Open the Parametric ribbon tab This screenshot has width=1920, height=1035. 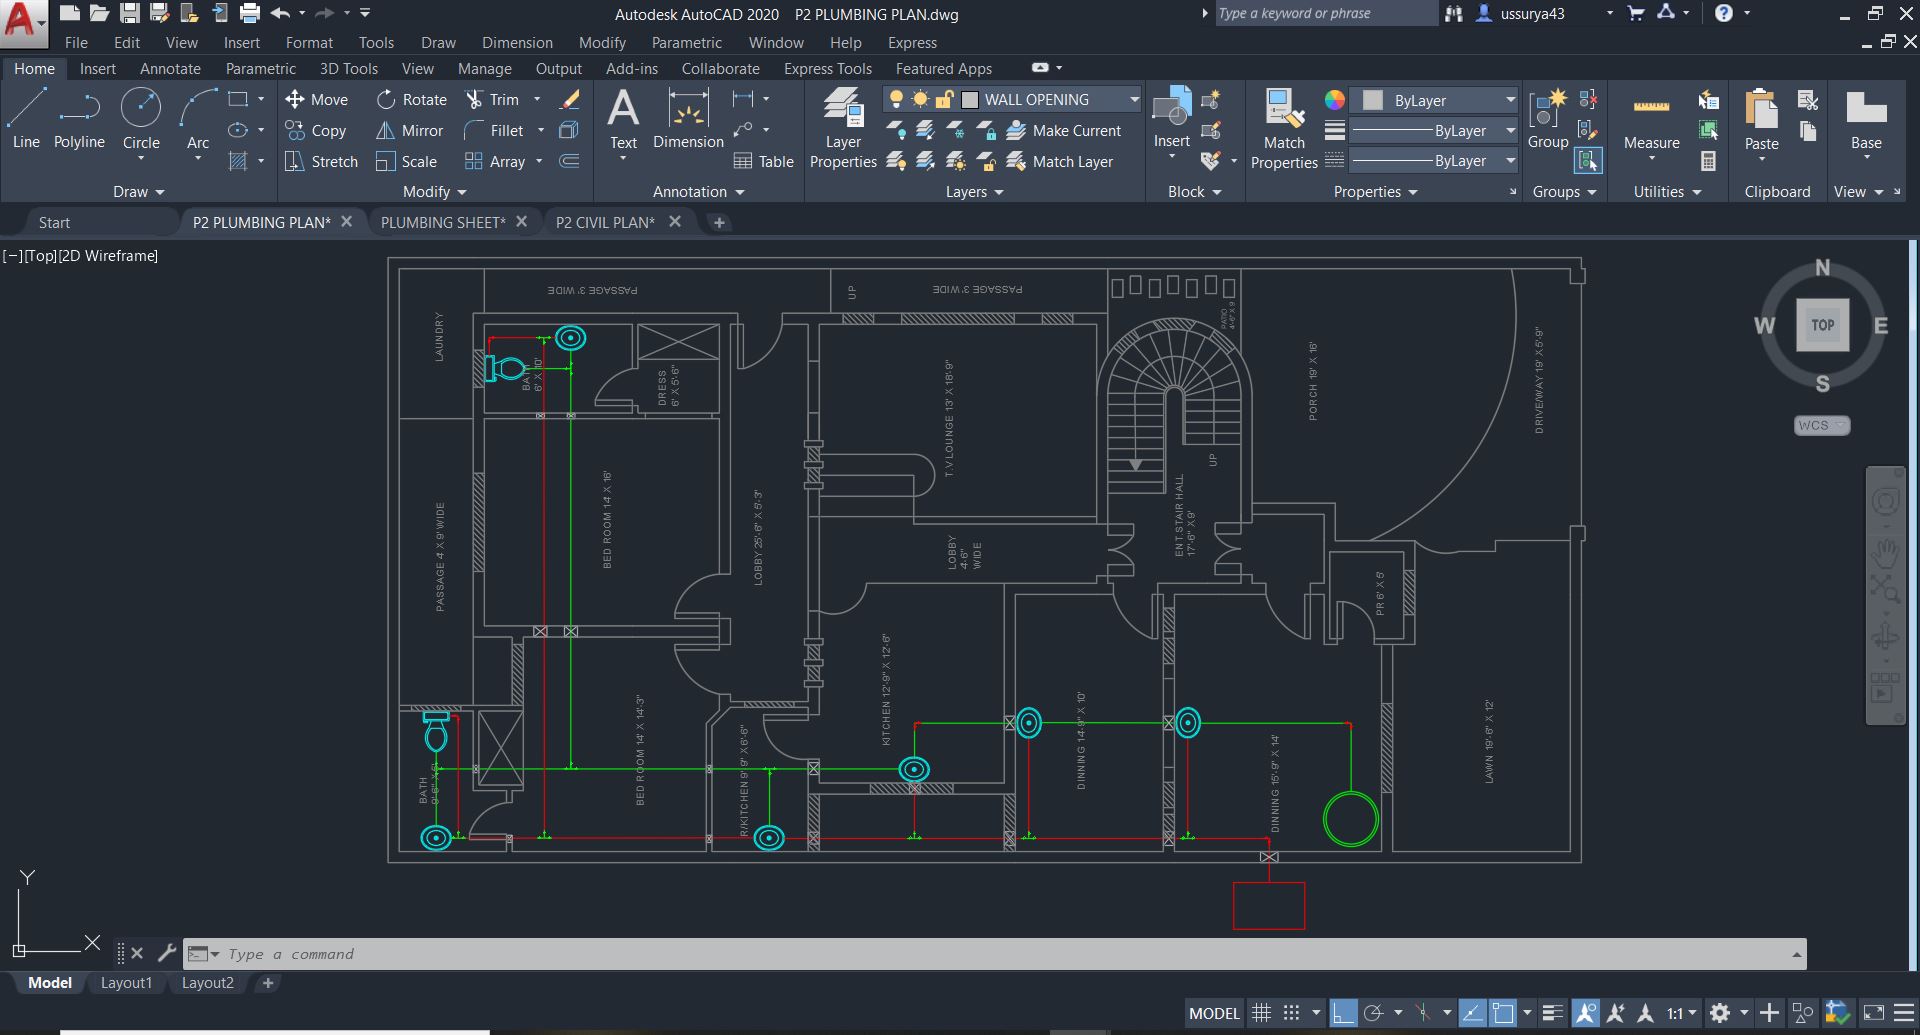(260, 68)
